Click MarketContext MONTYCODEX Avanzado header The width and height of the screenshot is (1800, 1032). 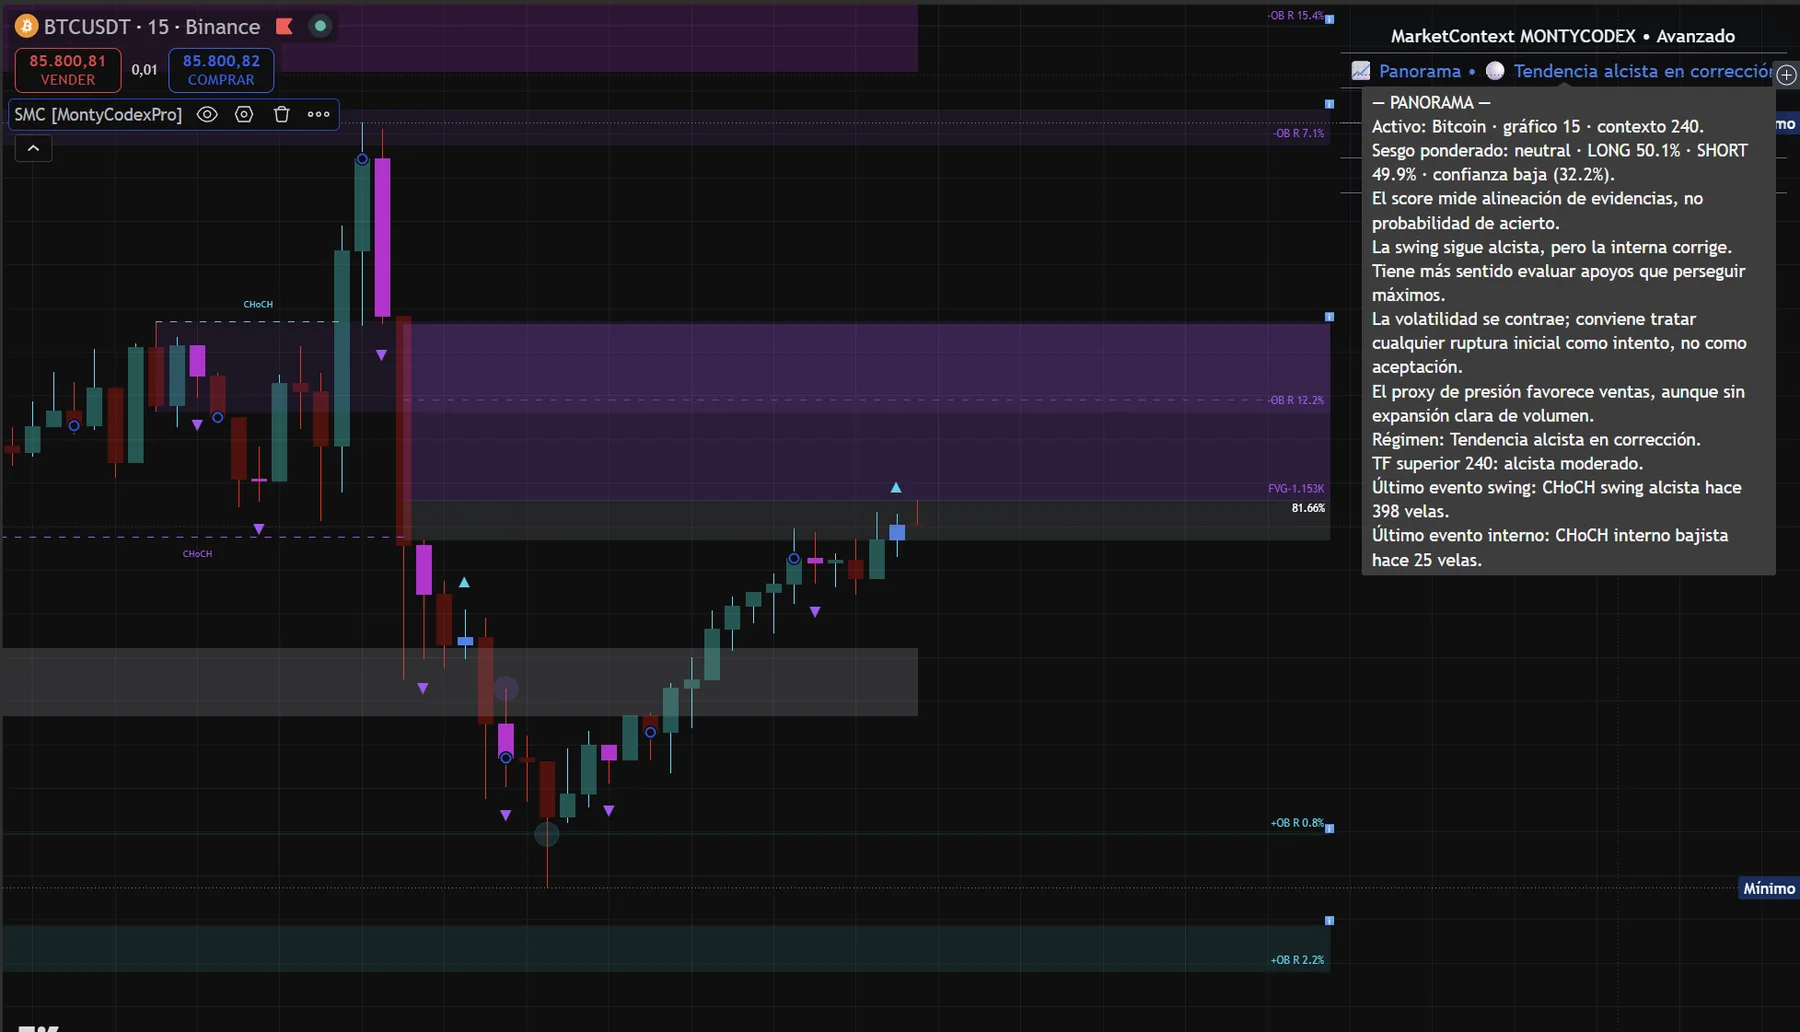1563,36
